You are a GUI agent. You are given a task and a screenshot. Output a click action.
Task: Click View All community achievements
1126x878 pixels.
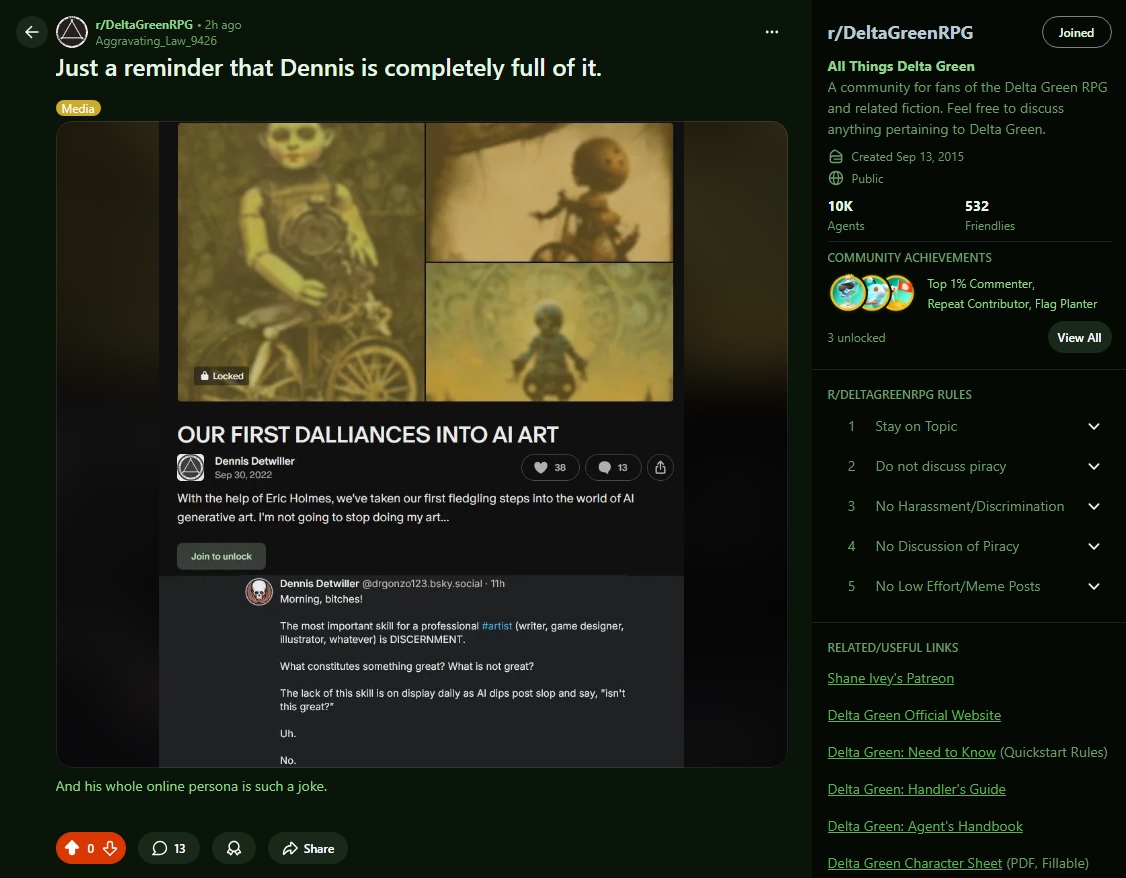pos(1079,337)
